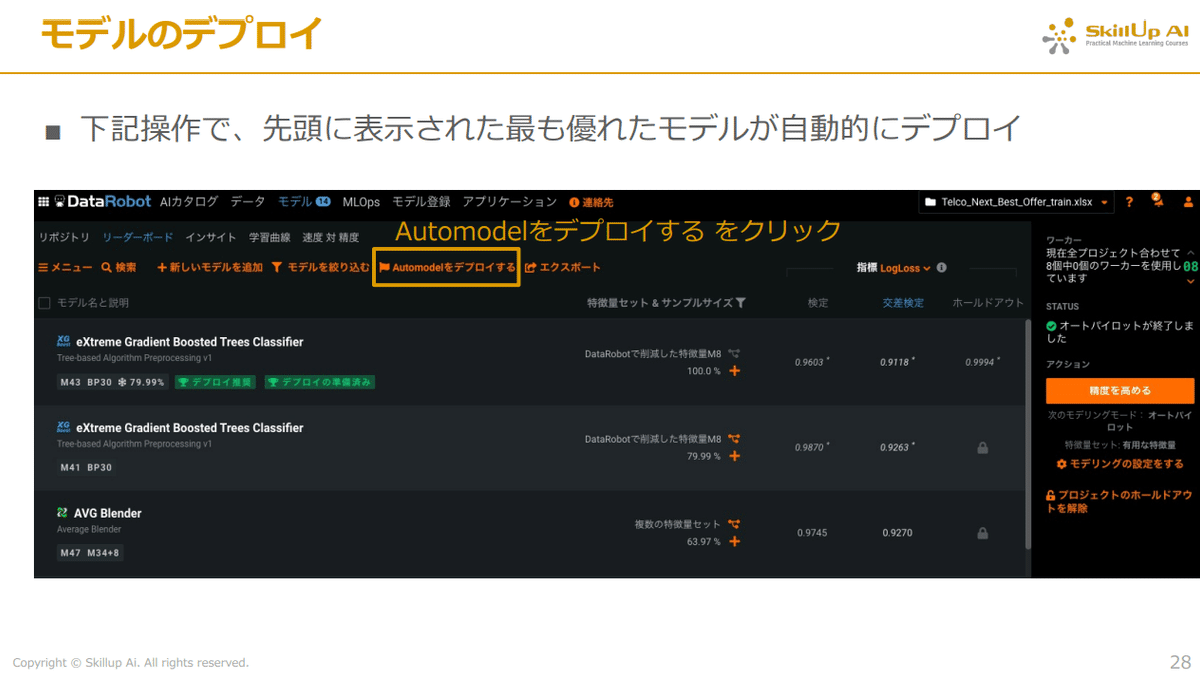This screenshot has height=680, width=1200.
Task: Click the orange plus at 100.0 % sample size
Action: 734,371
